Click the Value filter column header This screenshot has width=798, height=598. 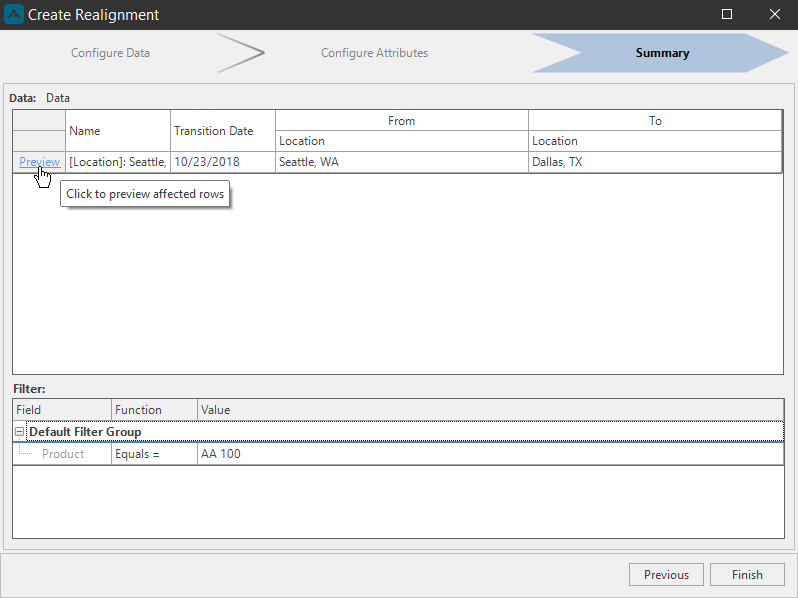(491, 410)
